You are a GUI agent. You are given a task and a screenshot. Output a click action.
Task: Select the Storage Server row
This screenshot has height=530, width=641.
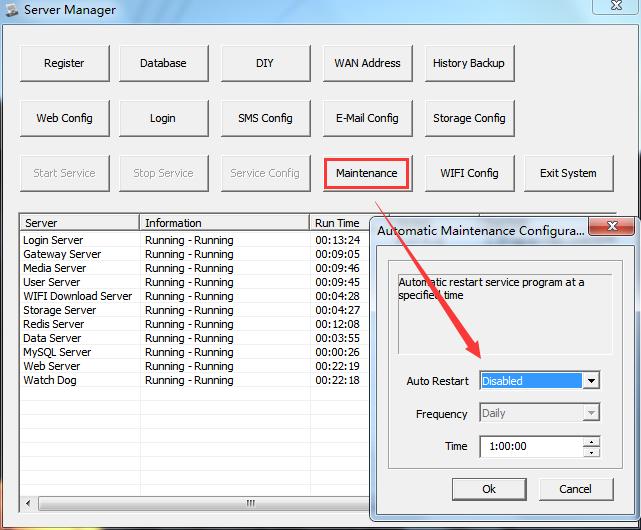pyautogui.click(x=195, y=310)
